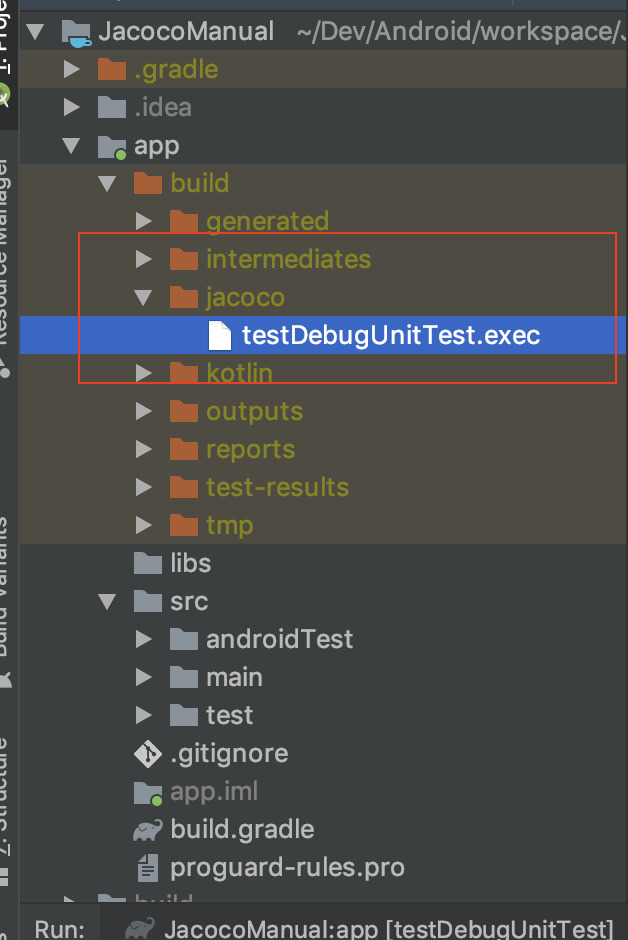Collapse the build folder arrow
628x940 pixels.
coord(107,183)
